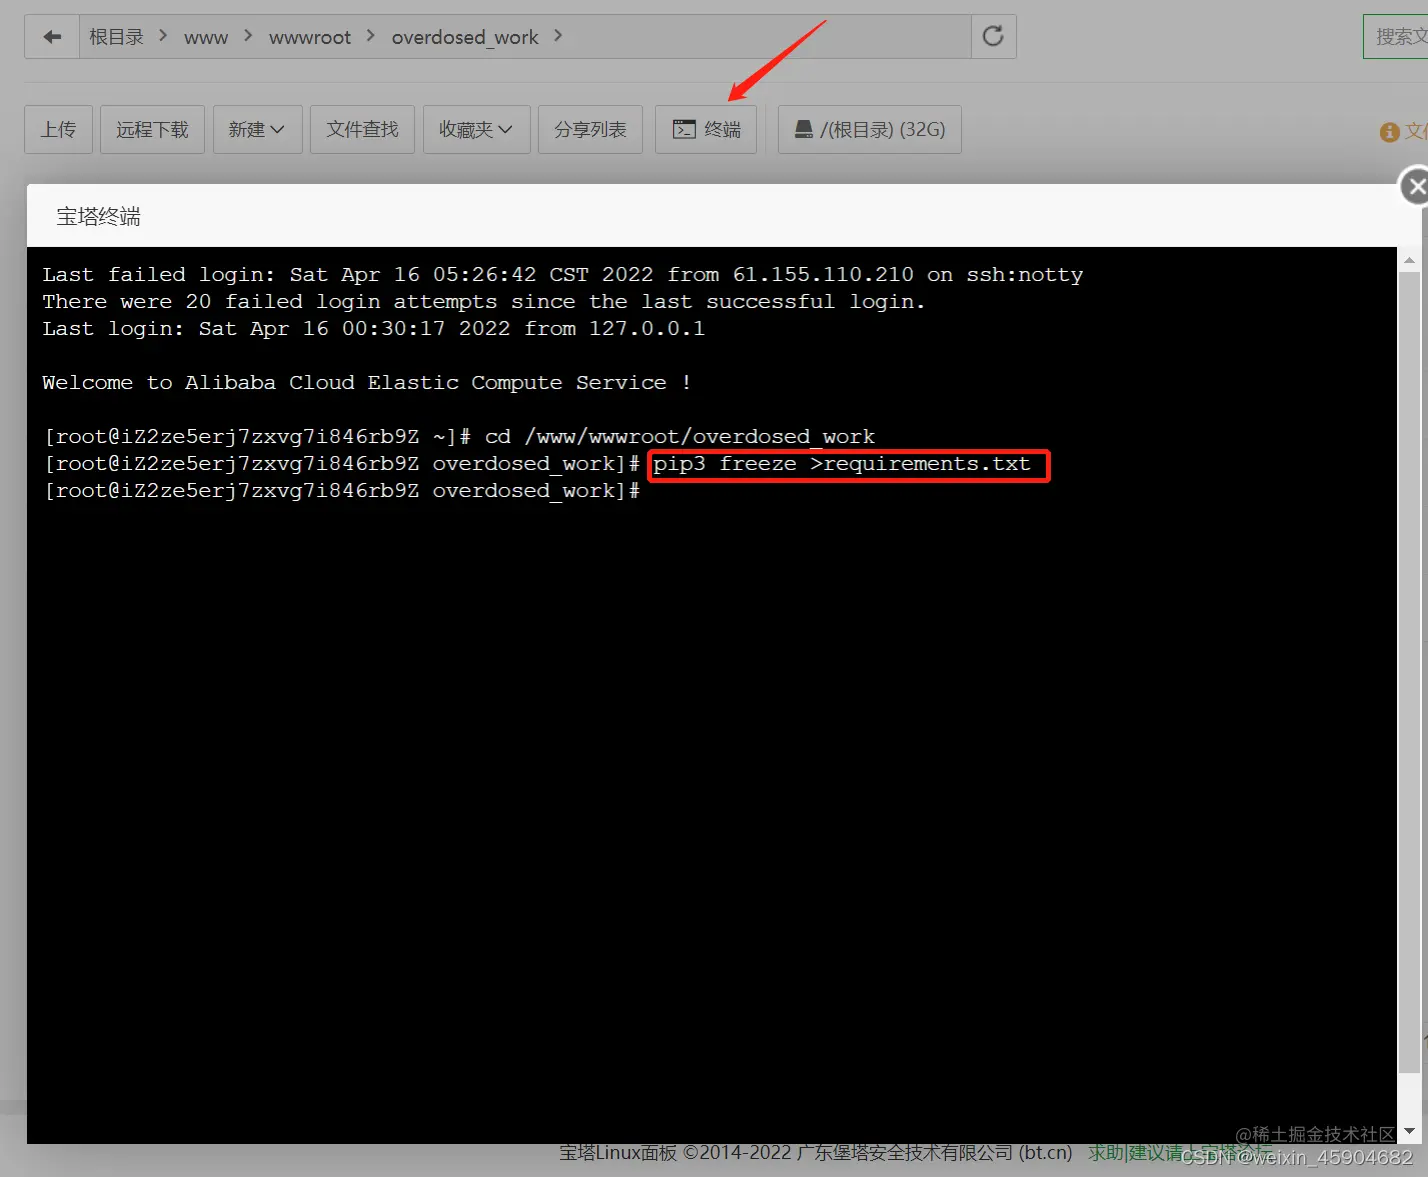This screenshot has height=1177, width=1428.
Task: Open the 求助 help link in footer
Action: pos(1106,1153)
